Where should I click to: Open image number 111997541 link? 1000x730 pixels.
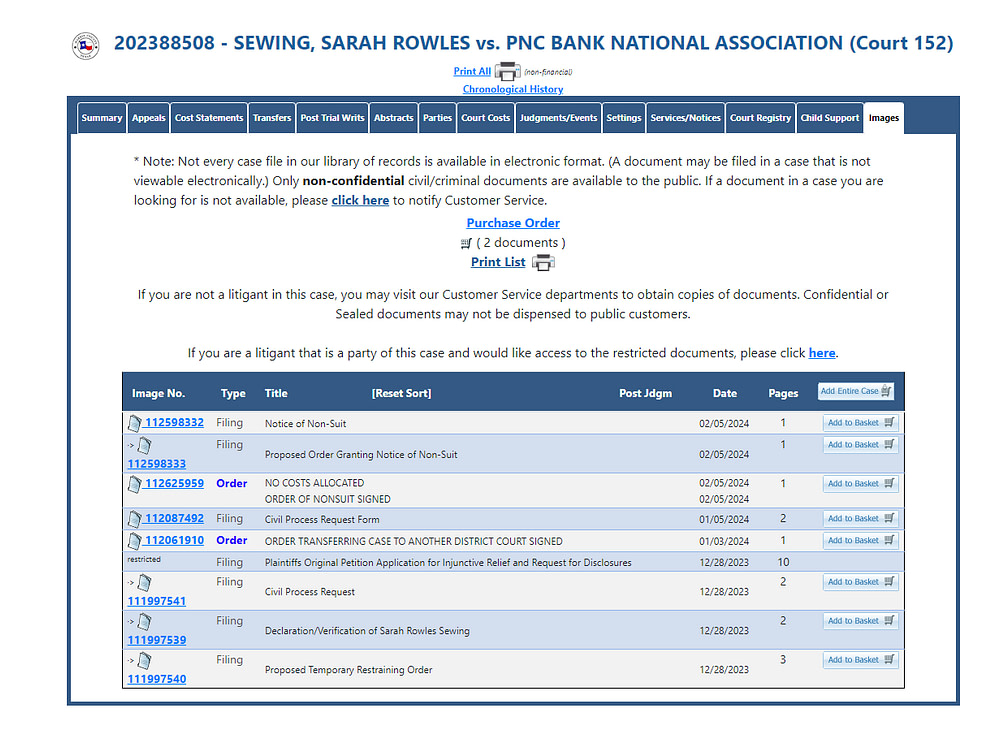pos(157,601)
